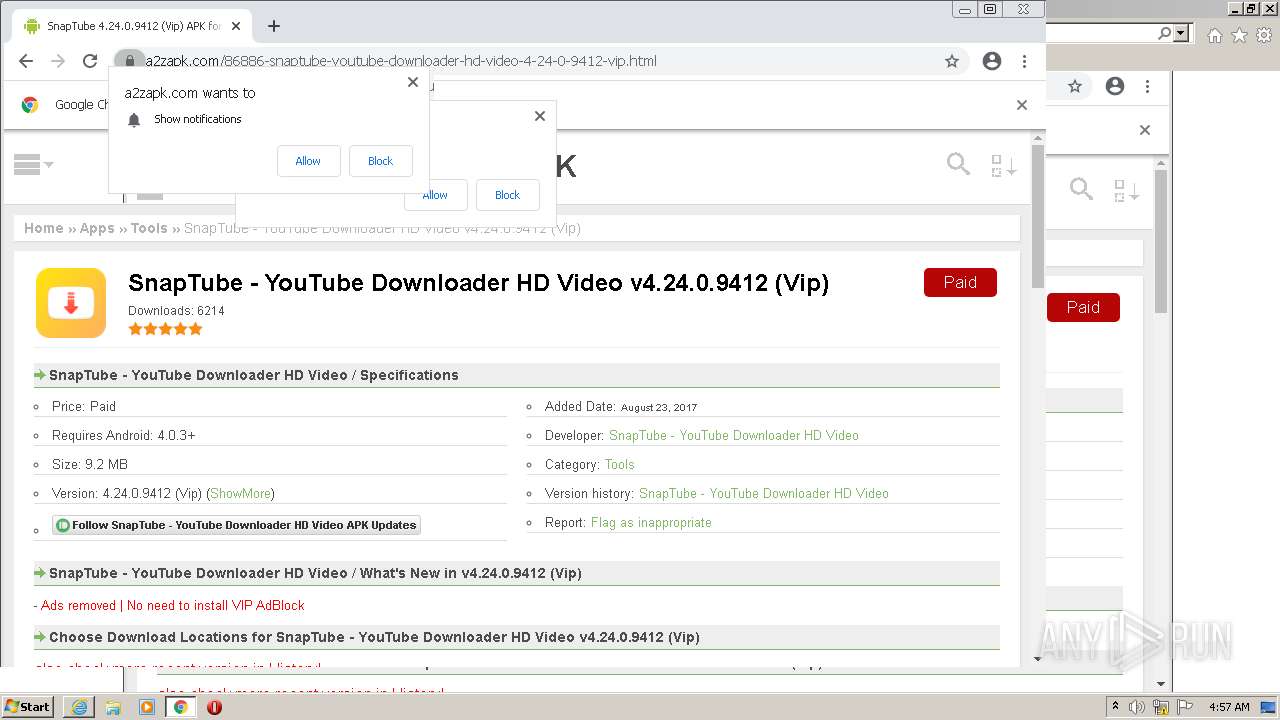Reload the a2zapk page

point(91,61)
